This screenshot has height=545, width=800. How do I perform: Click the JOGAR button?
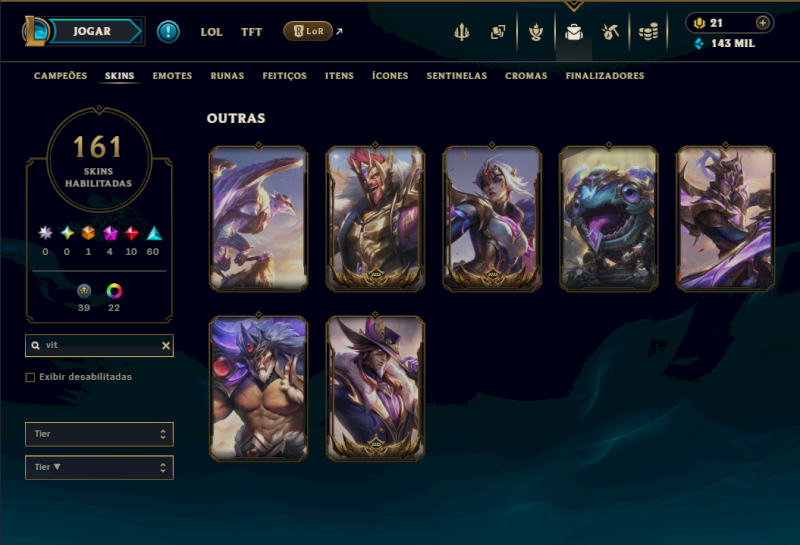92,31
